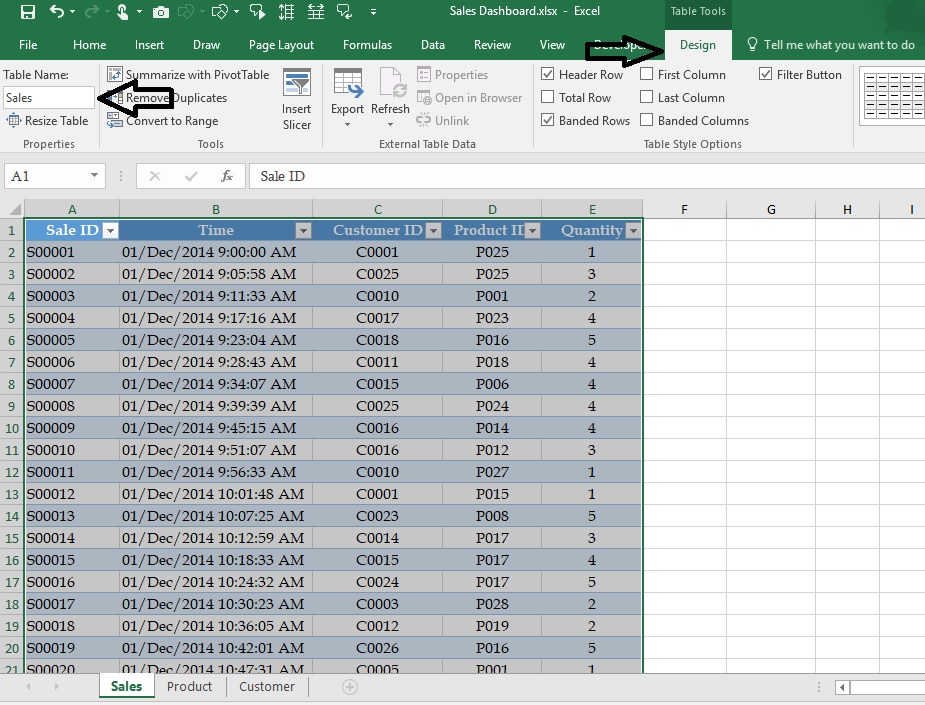Click the Refresh table data icon
Screen dimensions: 925x705
pyautogui.click(x=391, y=83)
